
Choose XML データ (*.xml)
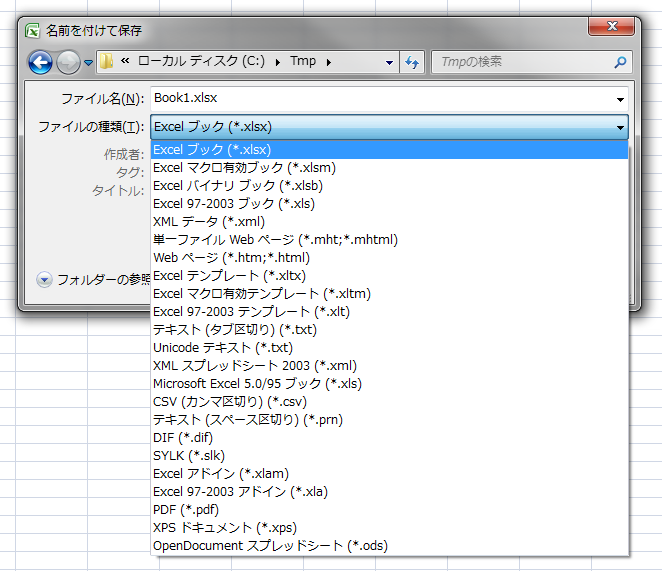(x=389, y=222)
